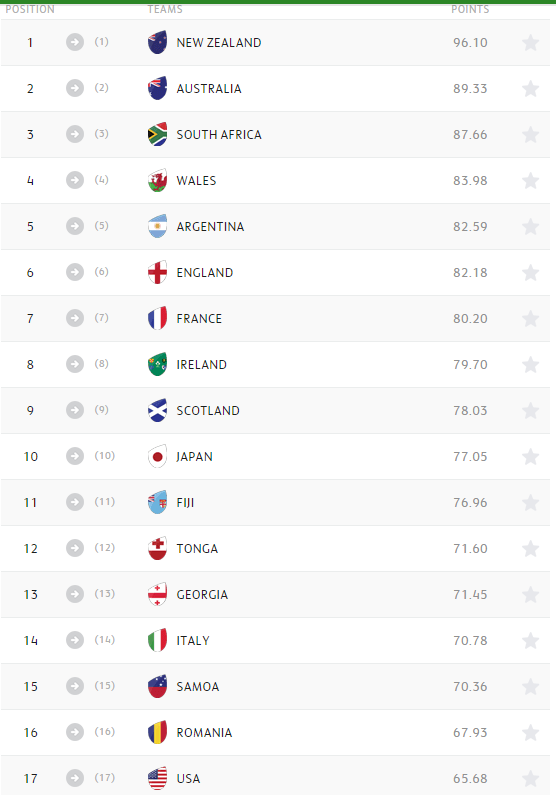Screen dimensions: 556x795
Task: Select the TEAMS column header
Action: coord(165,9)
